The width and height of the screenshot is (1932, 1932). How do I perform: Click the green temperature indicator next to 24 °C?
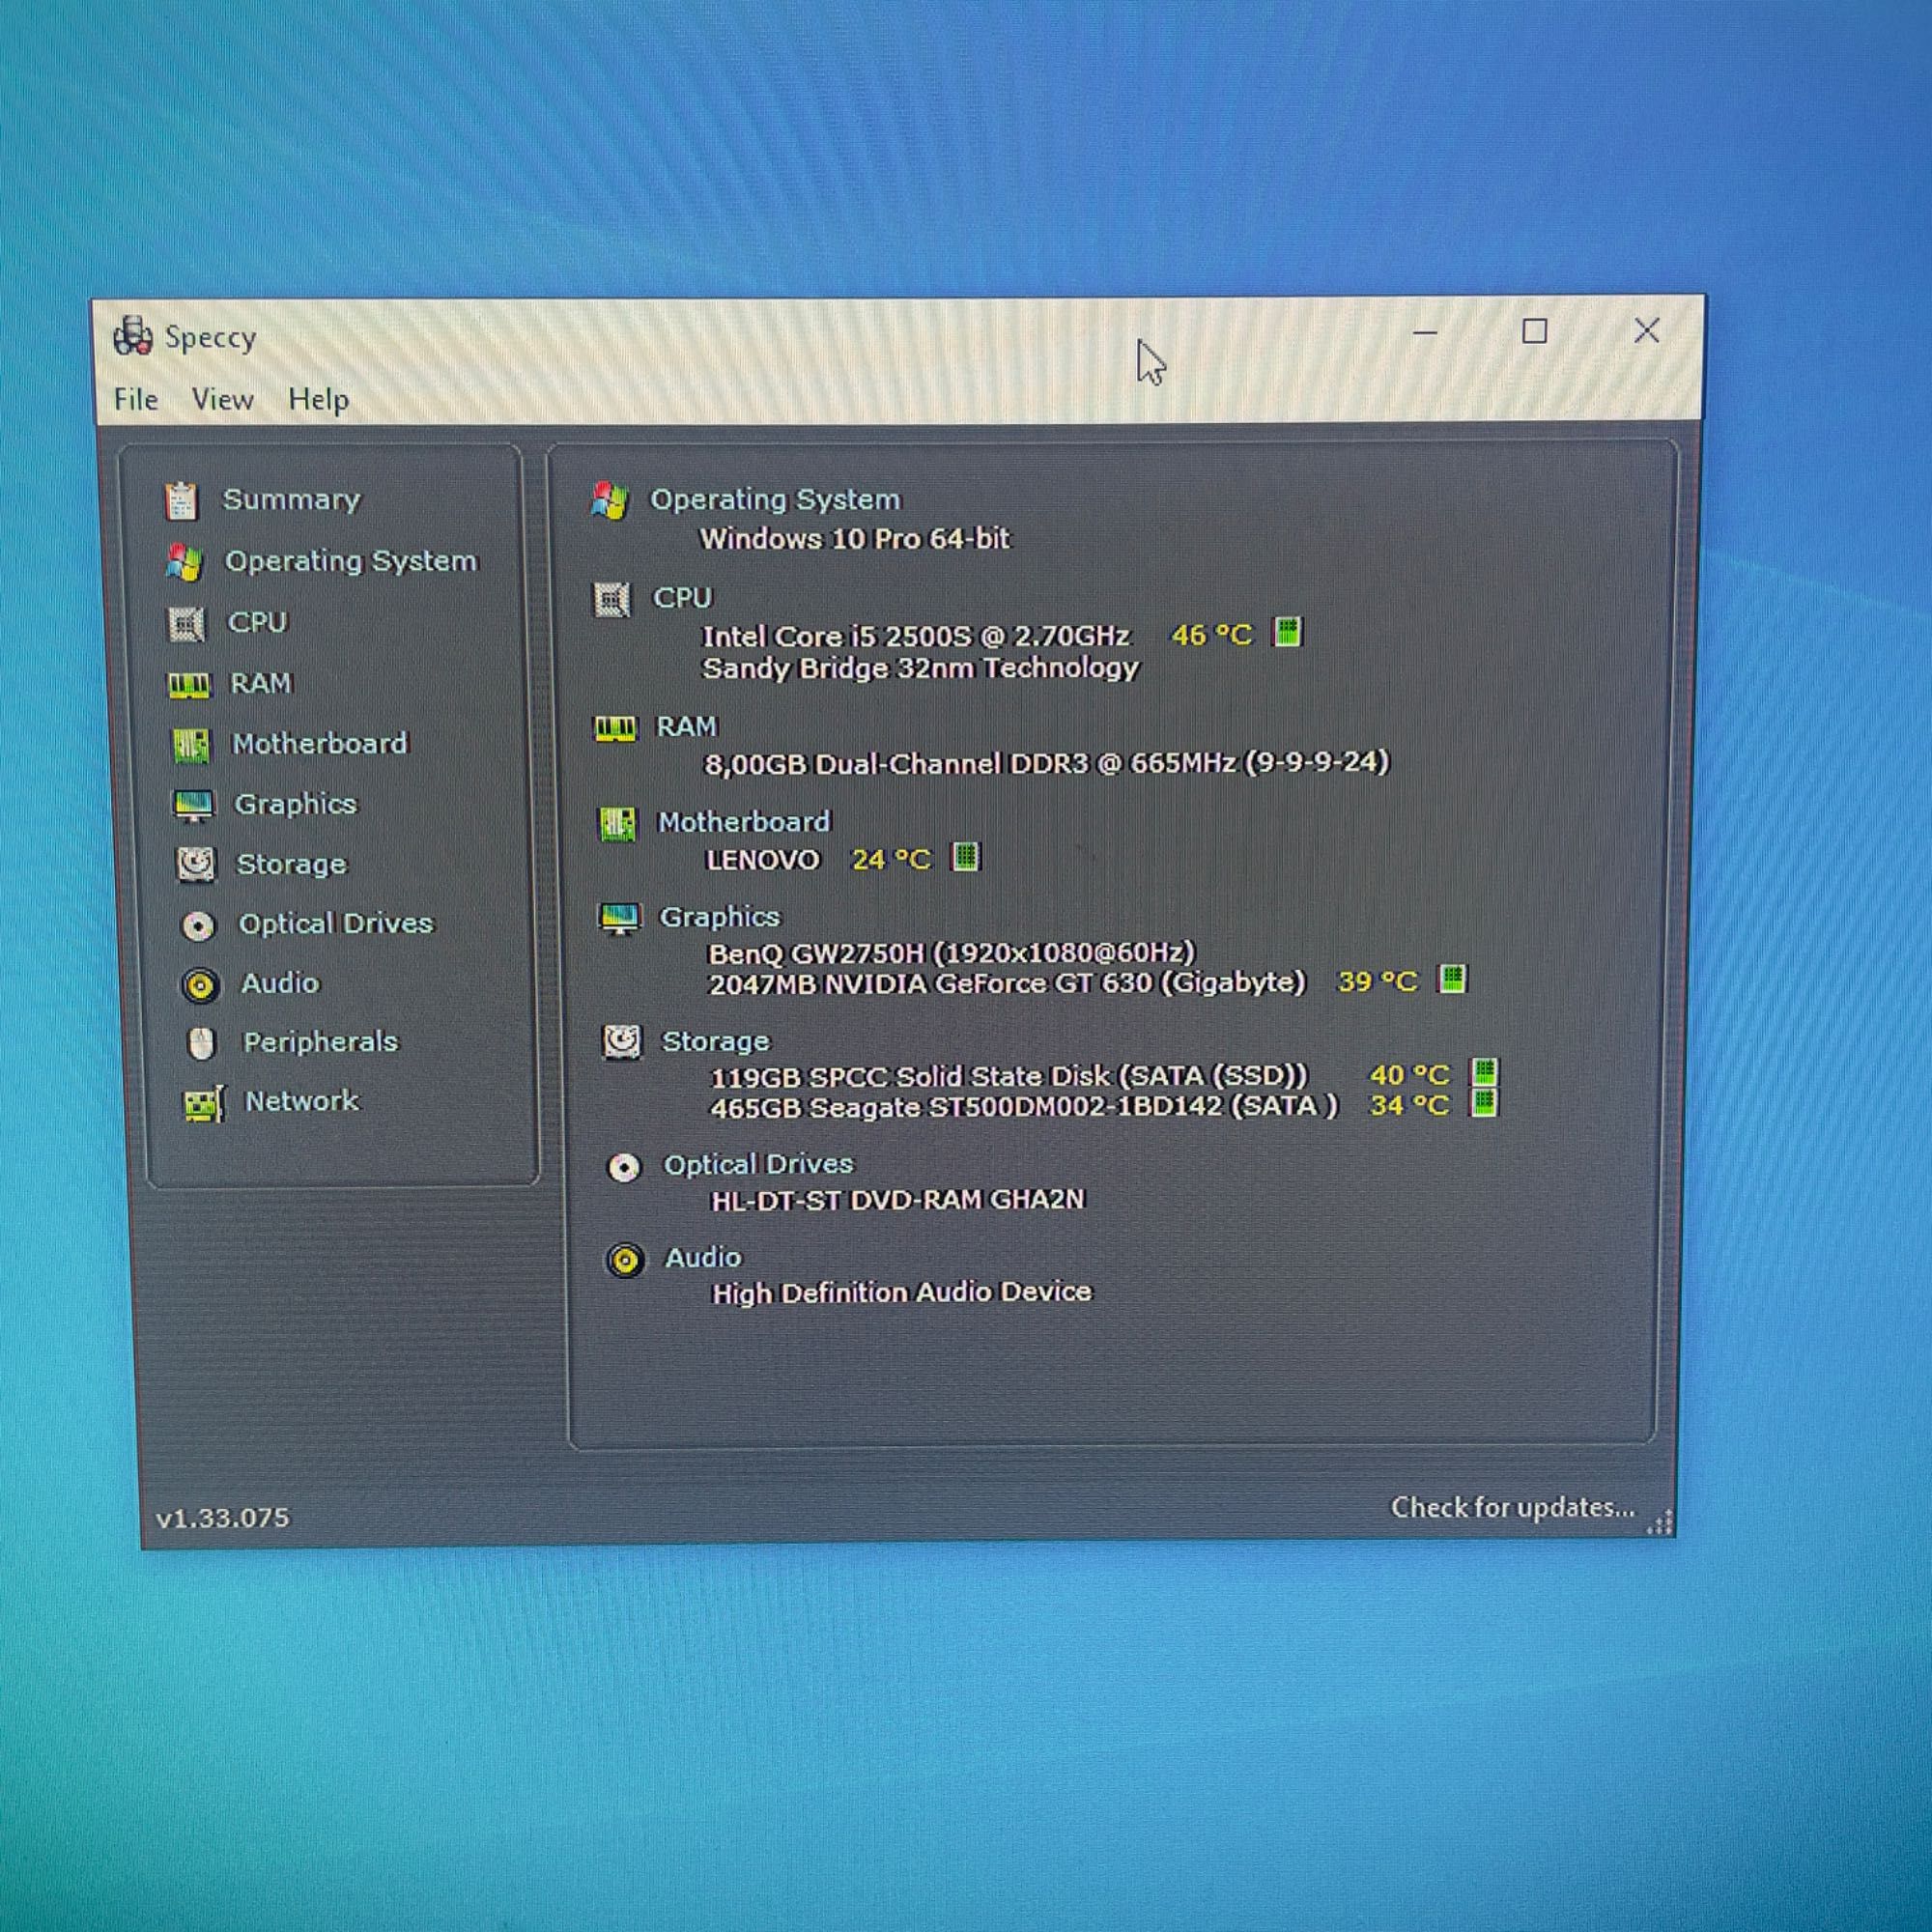[965, 857]
